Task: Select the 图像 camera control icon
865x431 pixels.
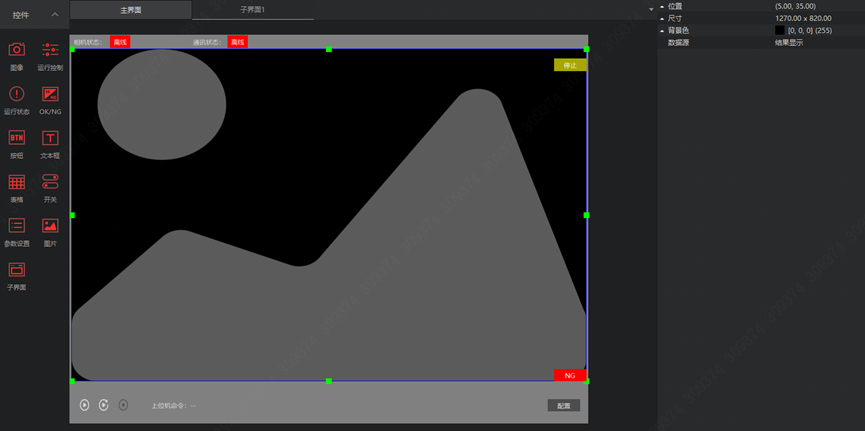Action: click(x=16, y=50)
